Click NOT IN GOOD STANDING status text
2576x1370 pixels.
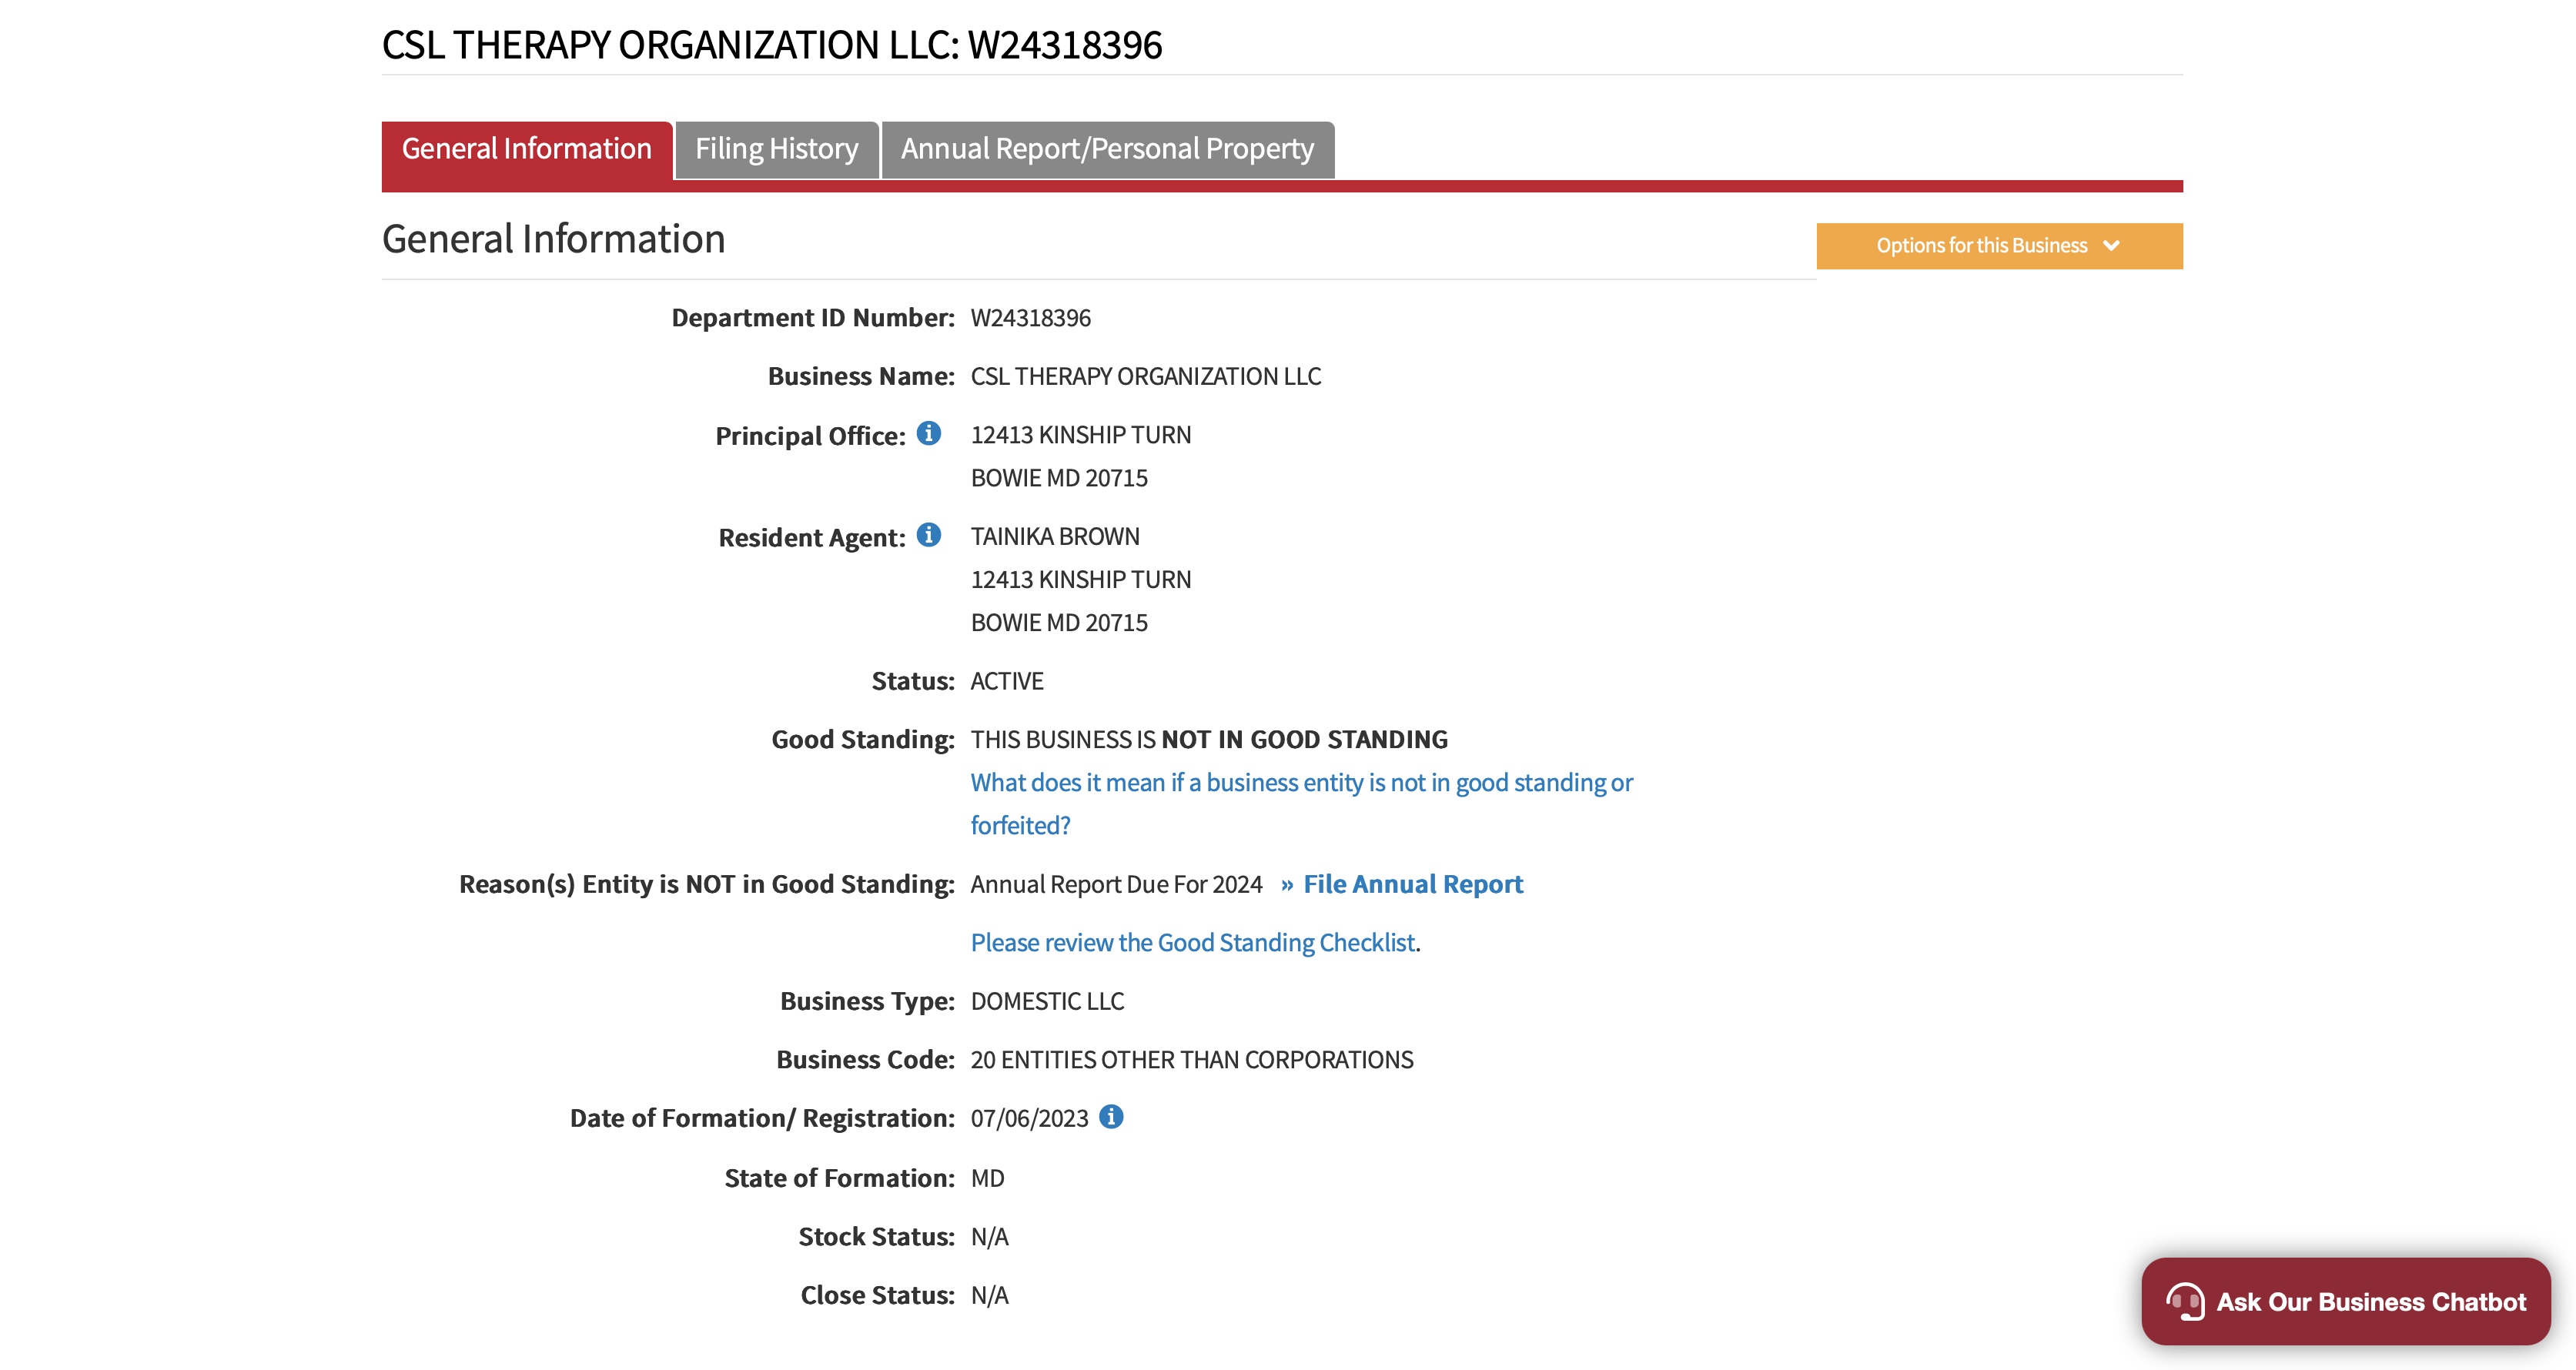(1303, 740)
